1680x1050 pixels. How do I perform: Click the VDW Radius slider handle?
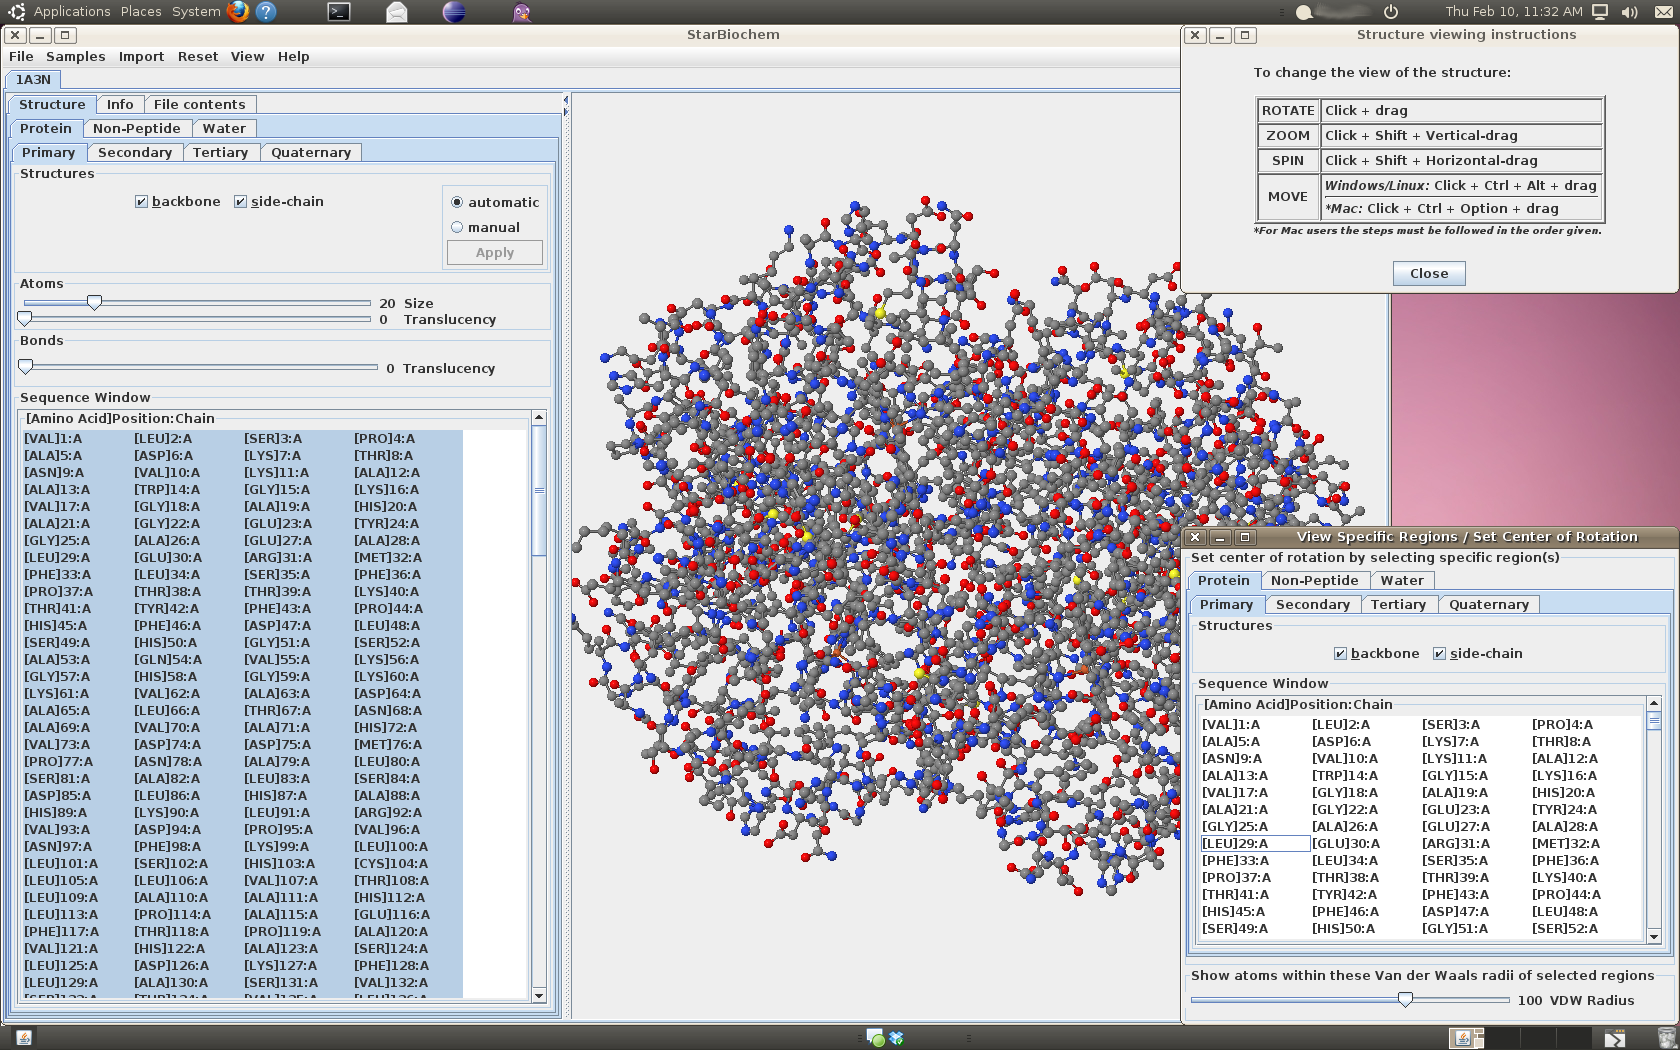[x=1405, y=1000]
